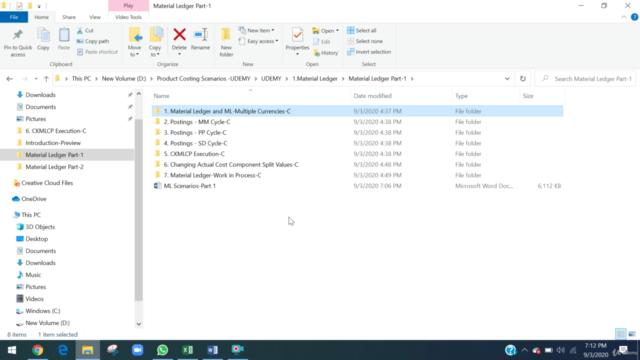Open the Video Tools tab
The image size is (640, 360).
tap(128, 17)
